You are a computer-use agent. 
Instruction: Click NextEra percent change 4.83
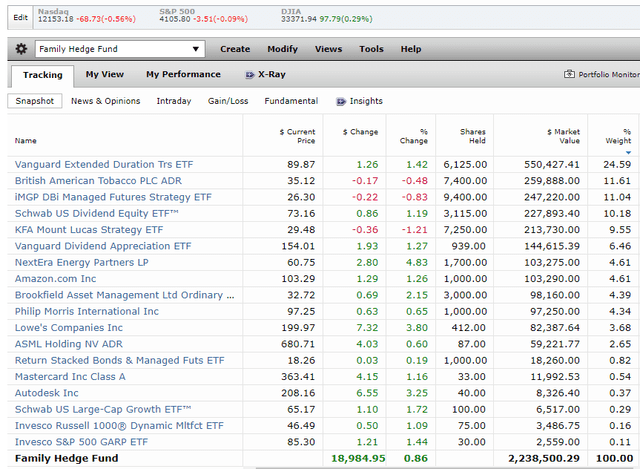coord(417,262)
